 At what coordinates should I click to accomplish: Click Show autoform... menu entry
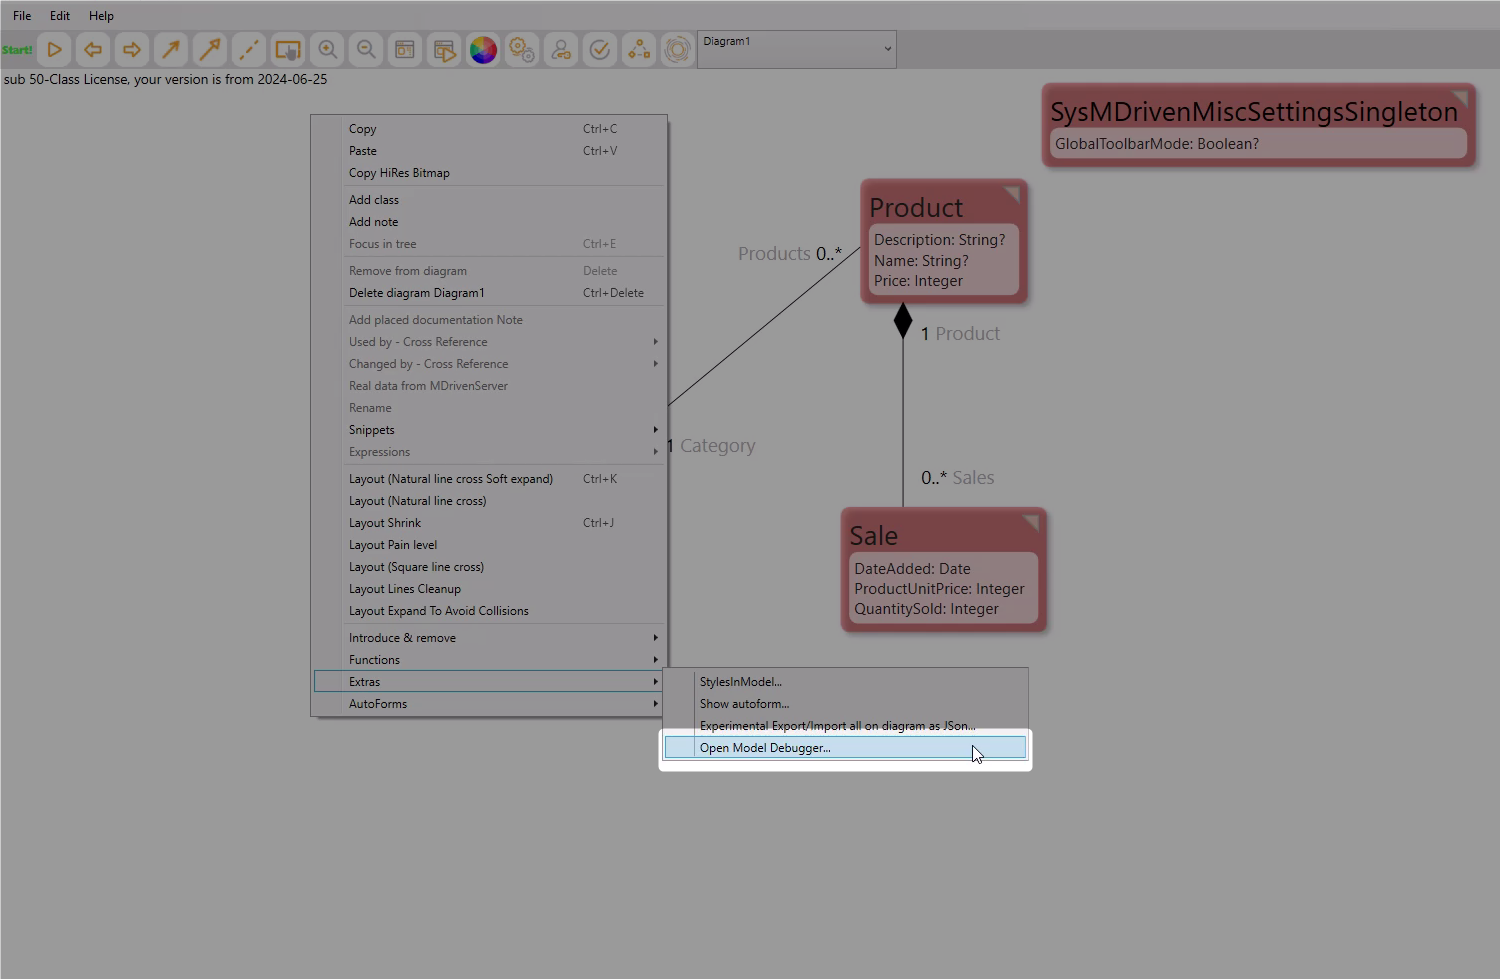click(x=744, y=704)
